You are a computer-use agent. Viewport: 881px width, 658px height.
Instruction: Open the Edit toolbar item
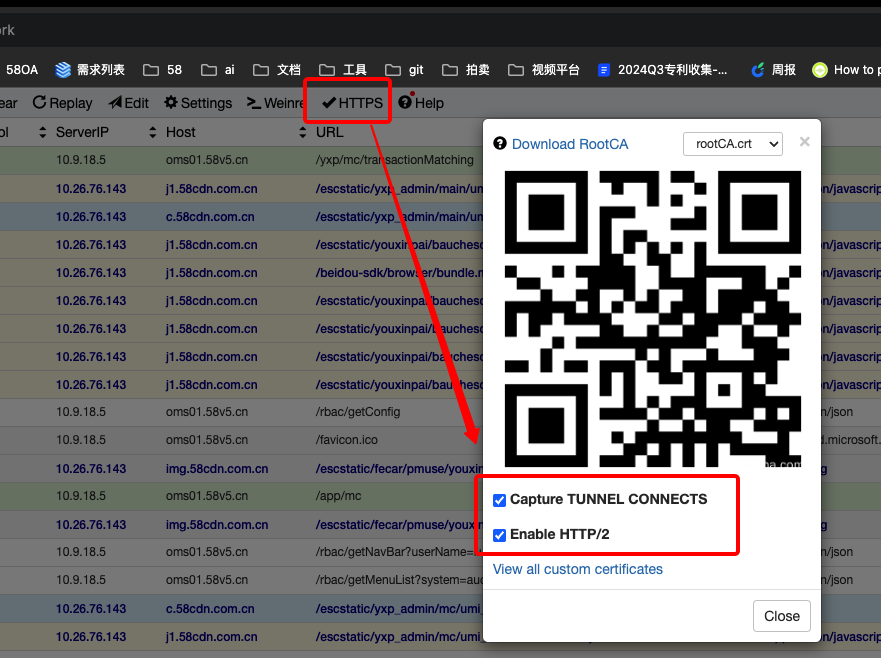click(x=129, y=103)
